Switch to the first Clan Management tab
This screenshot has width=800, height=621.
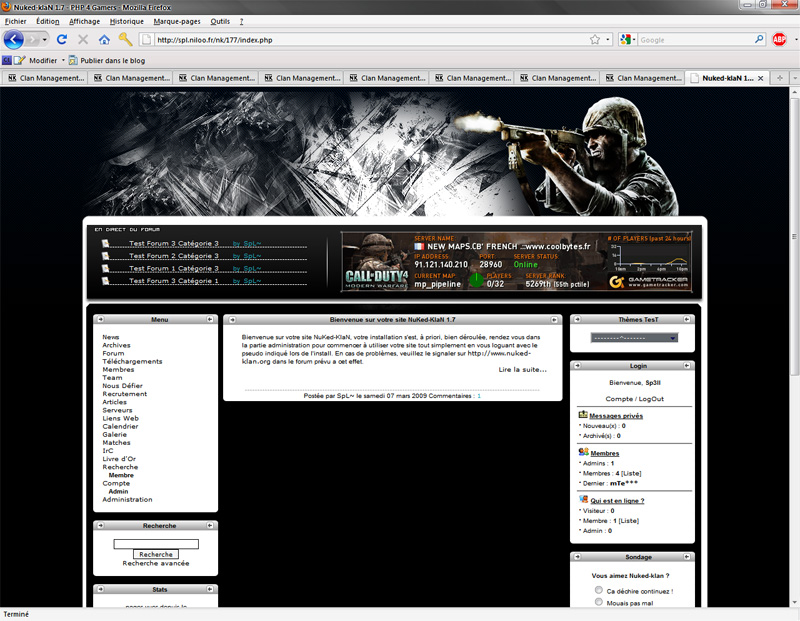(43, 78)
